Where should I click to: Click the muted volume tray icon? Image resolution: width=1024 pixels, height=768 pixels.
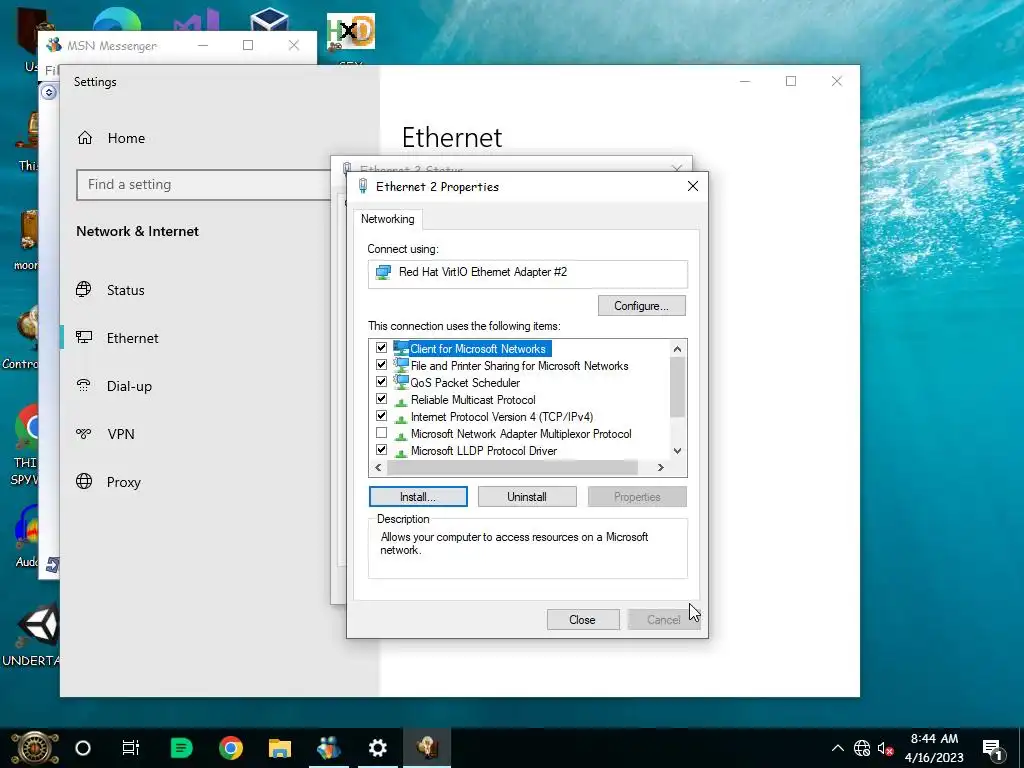(x=886, y=749)
